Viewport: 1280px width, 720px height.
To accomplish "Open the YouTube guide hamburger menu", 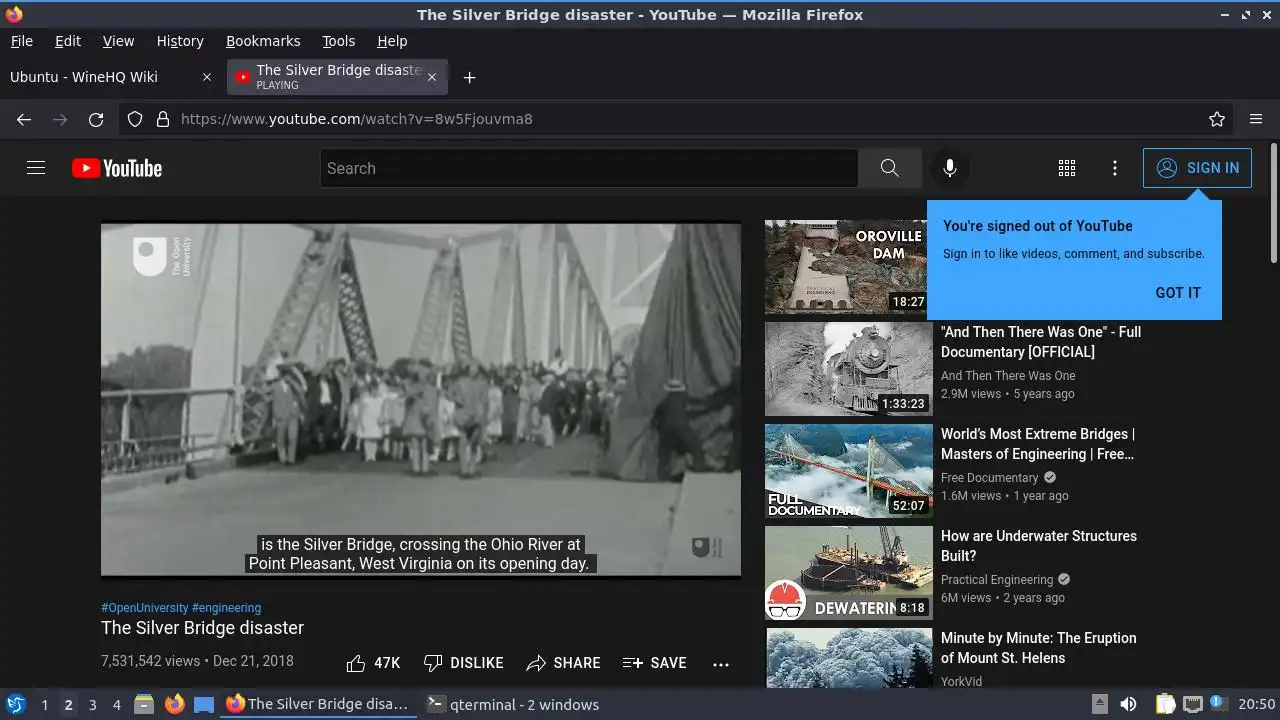I will (x=36, y=168).
